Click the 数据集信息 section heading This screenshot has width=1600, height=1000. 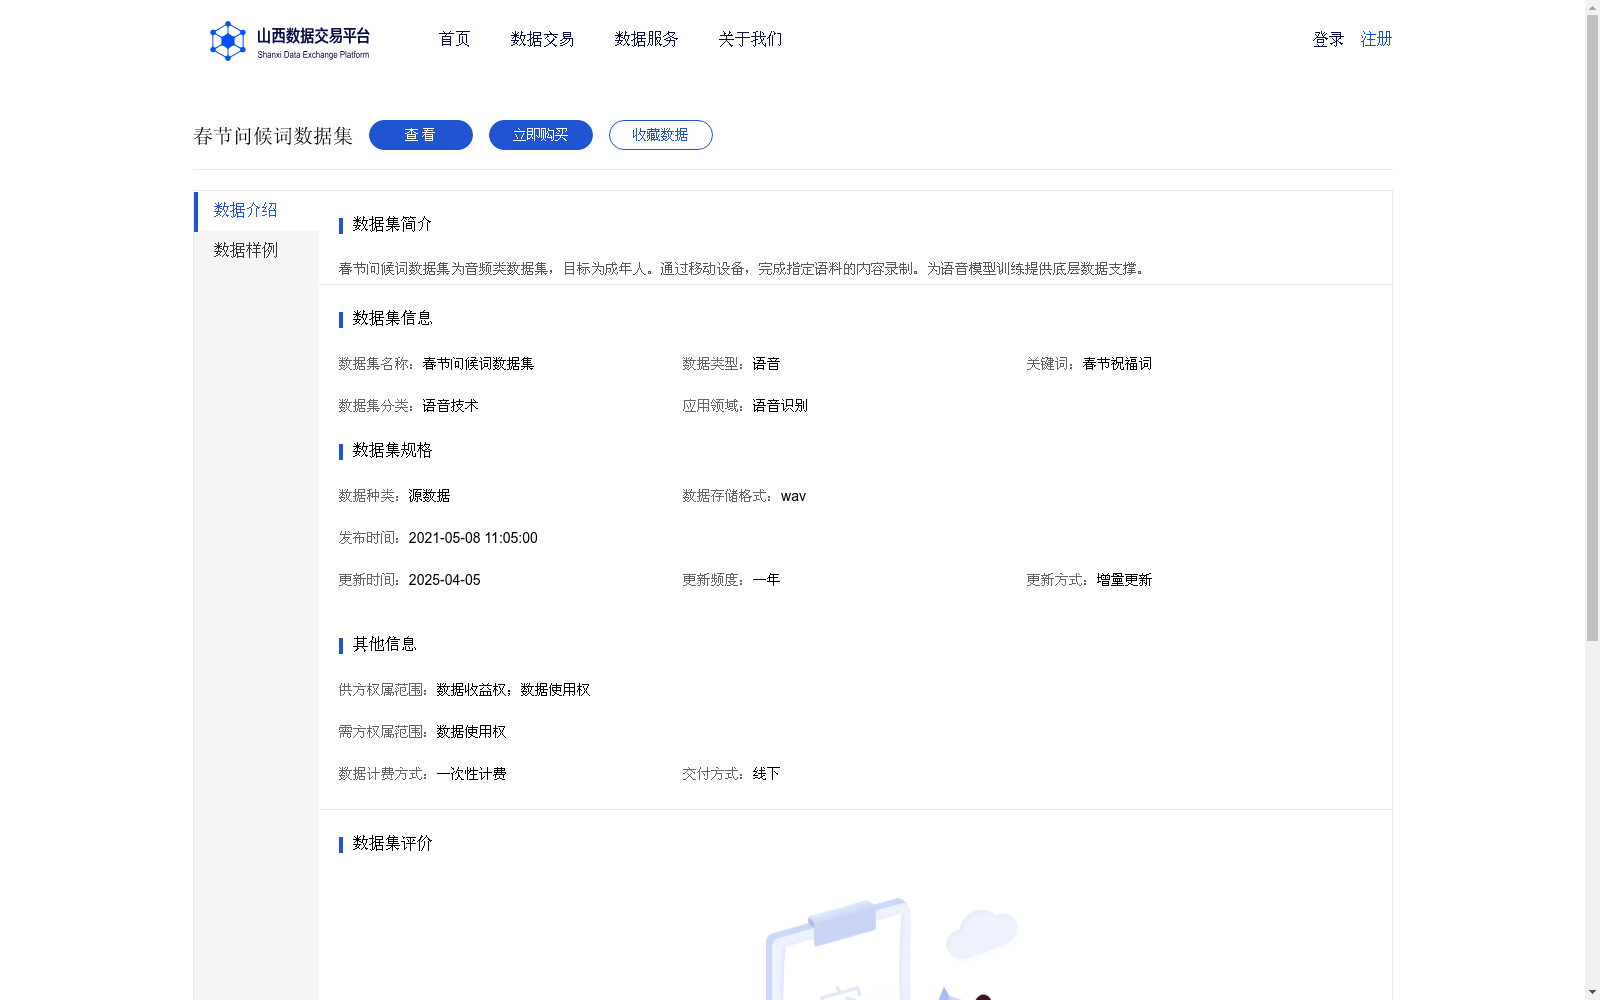tap(392, 318)
